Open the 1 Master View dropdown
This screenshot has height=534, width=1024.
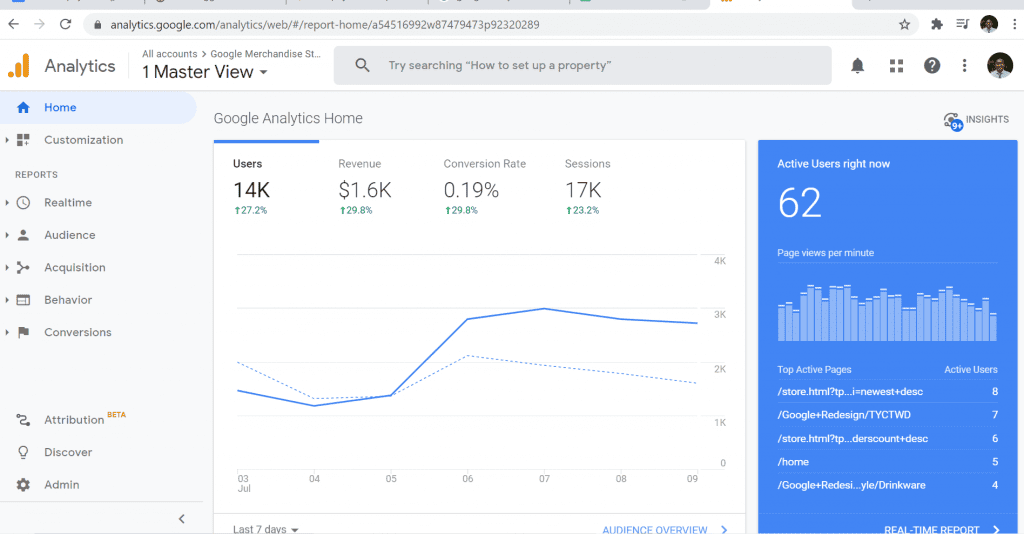click(205, 72)
